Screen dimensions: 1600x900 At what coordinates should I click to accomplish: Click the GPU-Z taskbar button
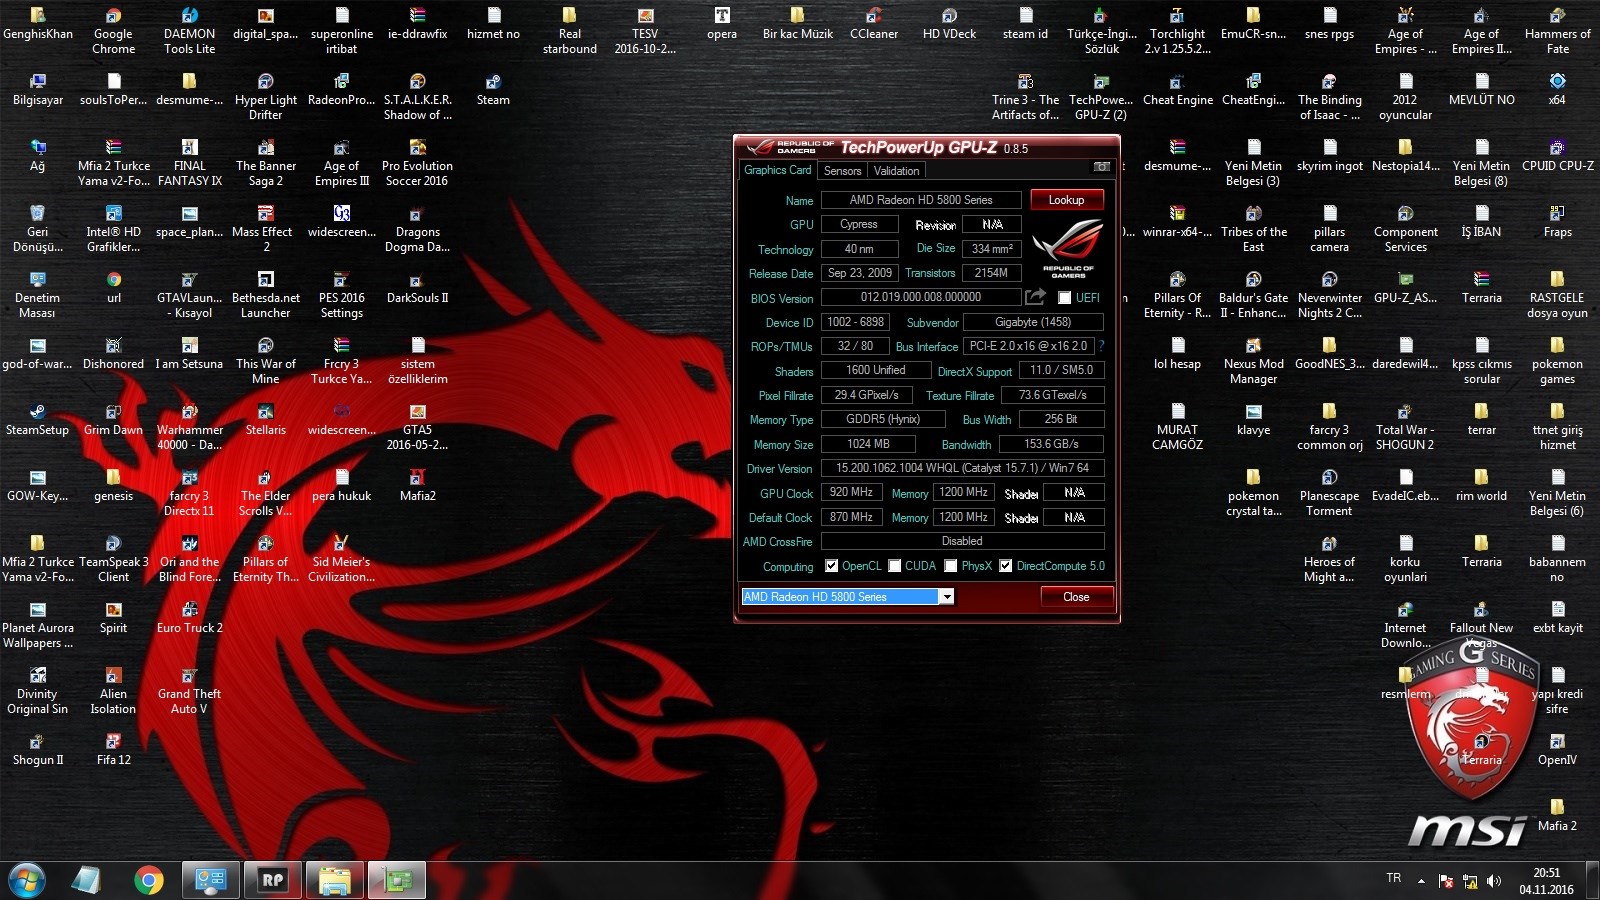pos(397,880)
